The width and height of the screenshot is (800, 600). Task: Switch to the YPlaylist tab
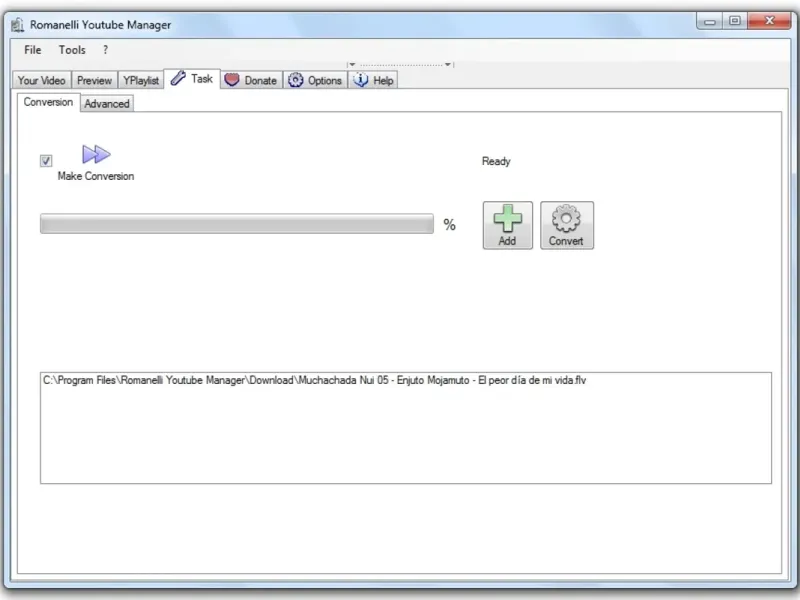(141, 81)
